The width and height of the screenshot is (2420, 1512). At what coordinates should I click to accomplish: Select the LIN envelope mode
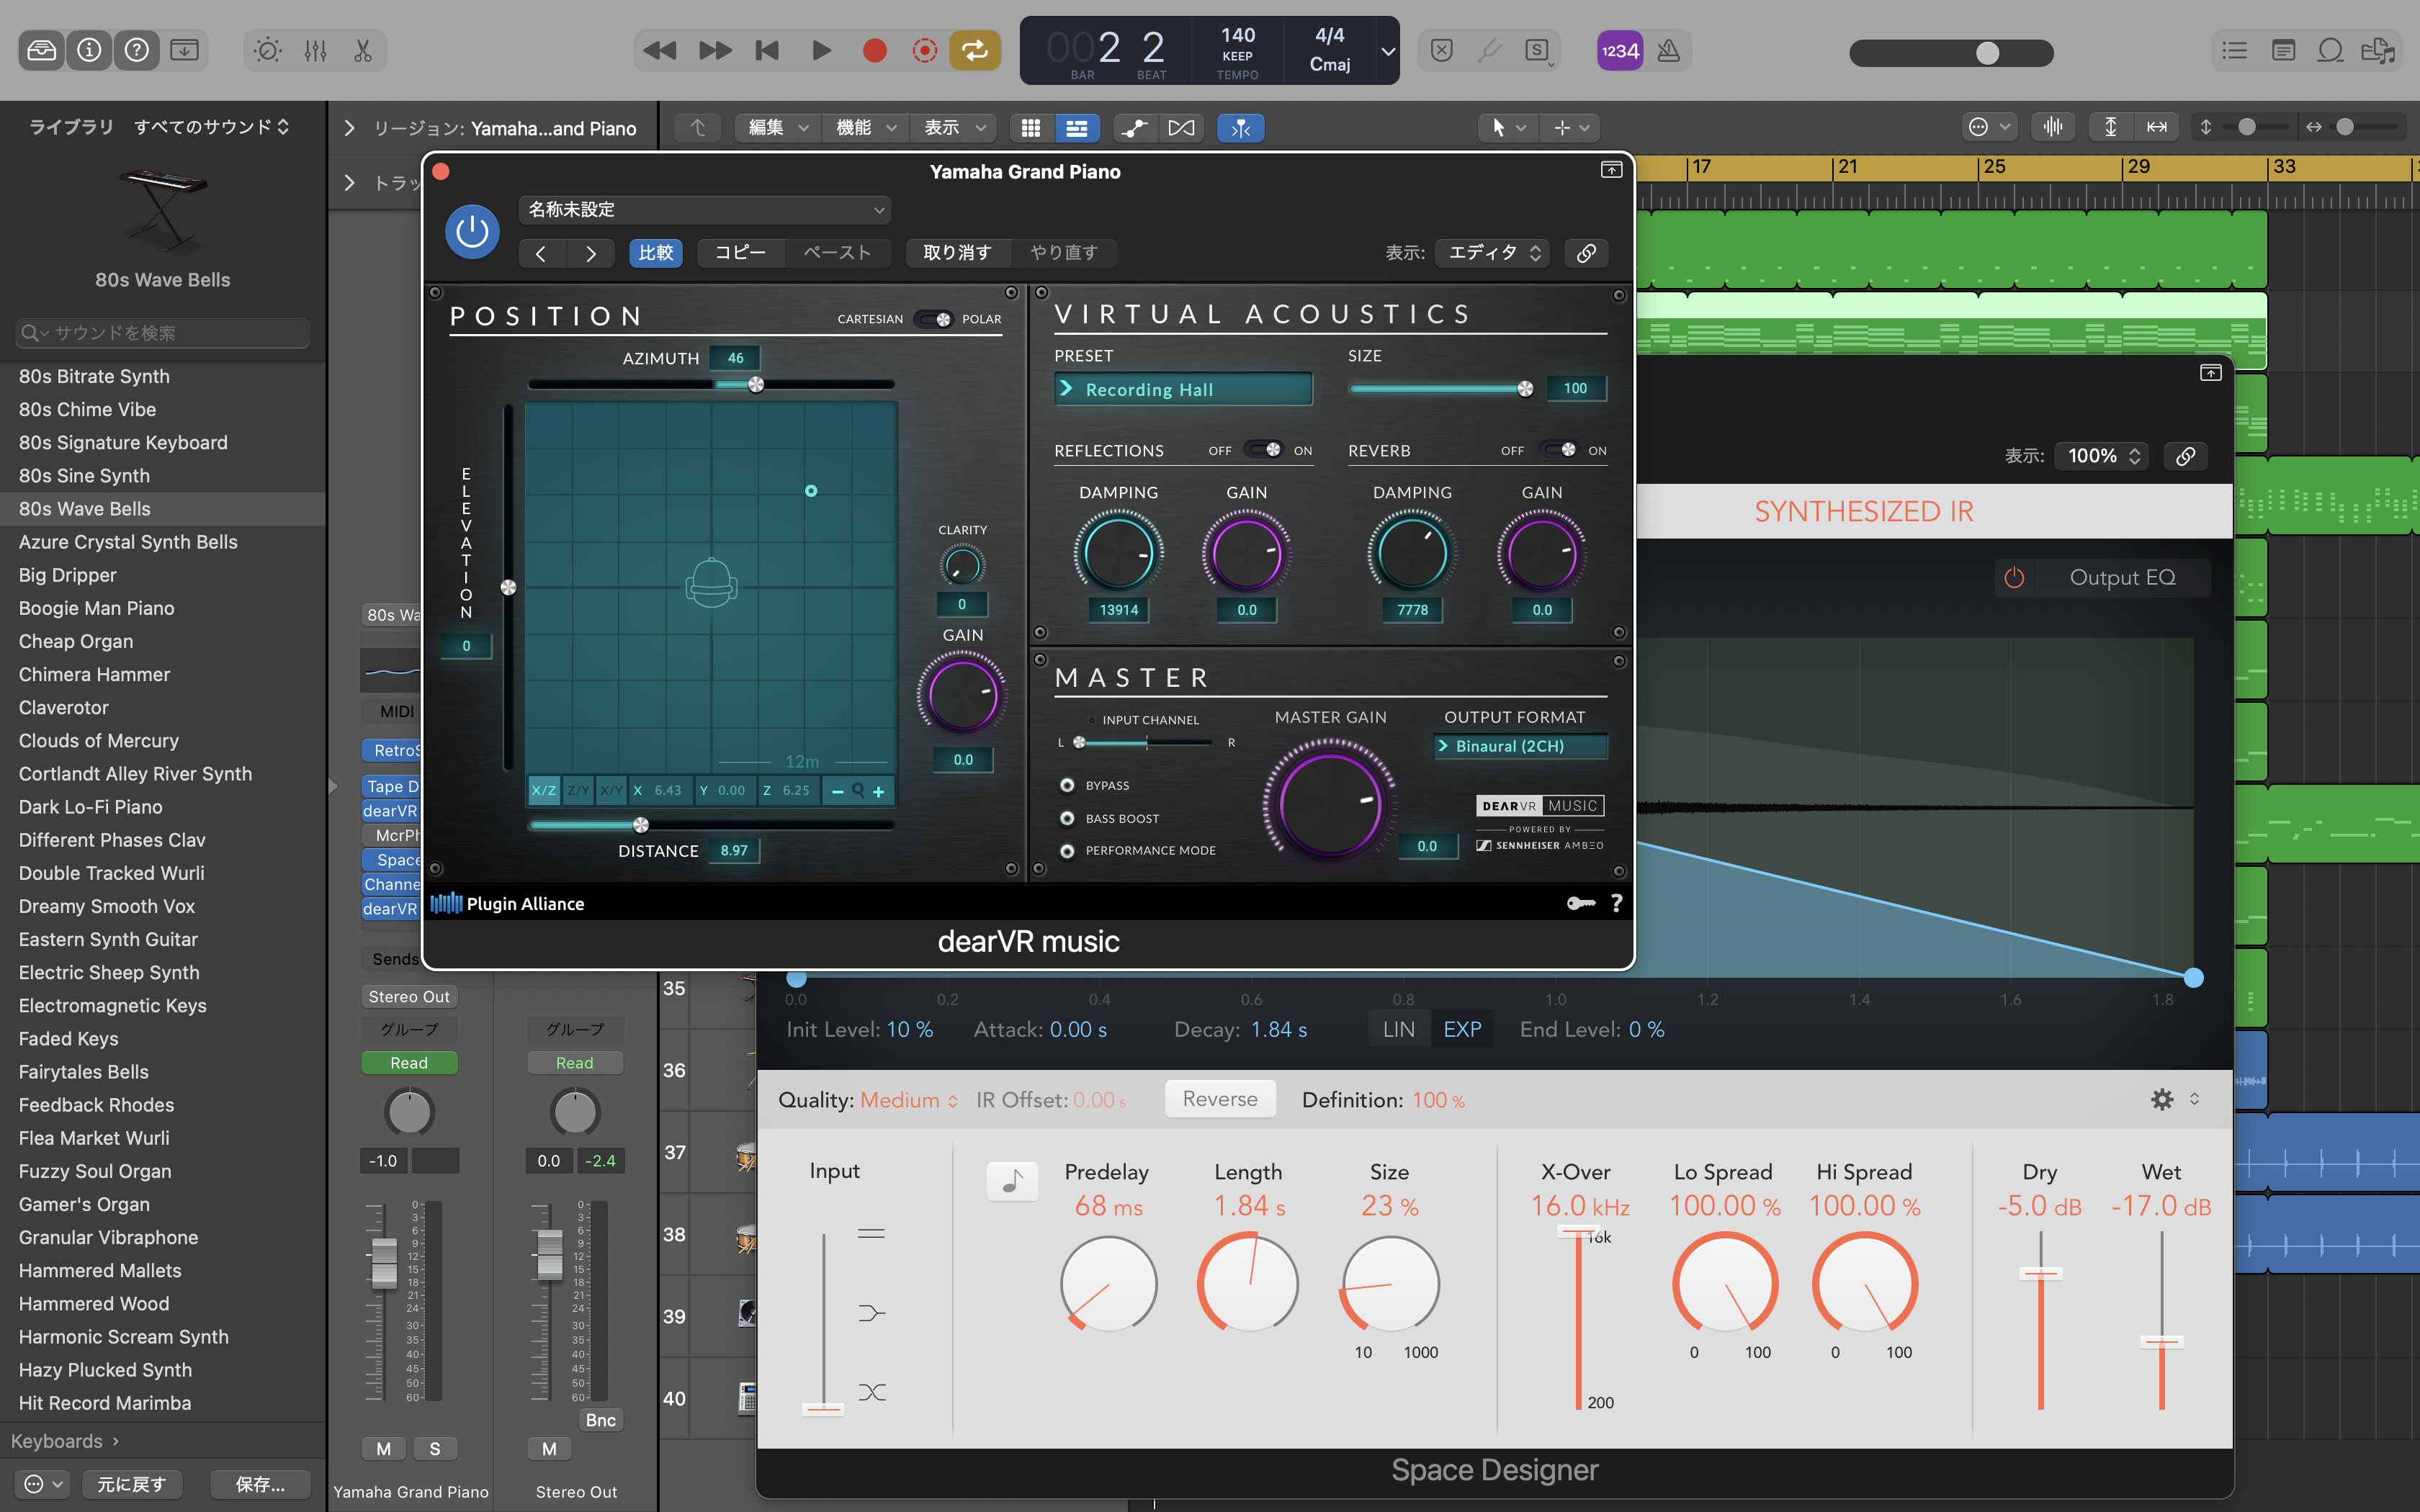click(1398, 1030)
